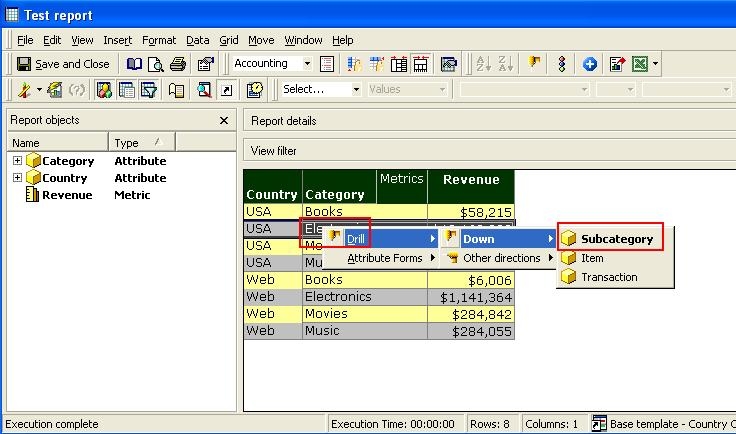Close the Report objects panel
The width and height of the screenshot is (736, 434).
224,121
